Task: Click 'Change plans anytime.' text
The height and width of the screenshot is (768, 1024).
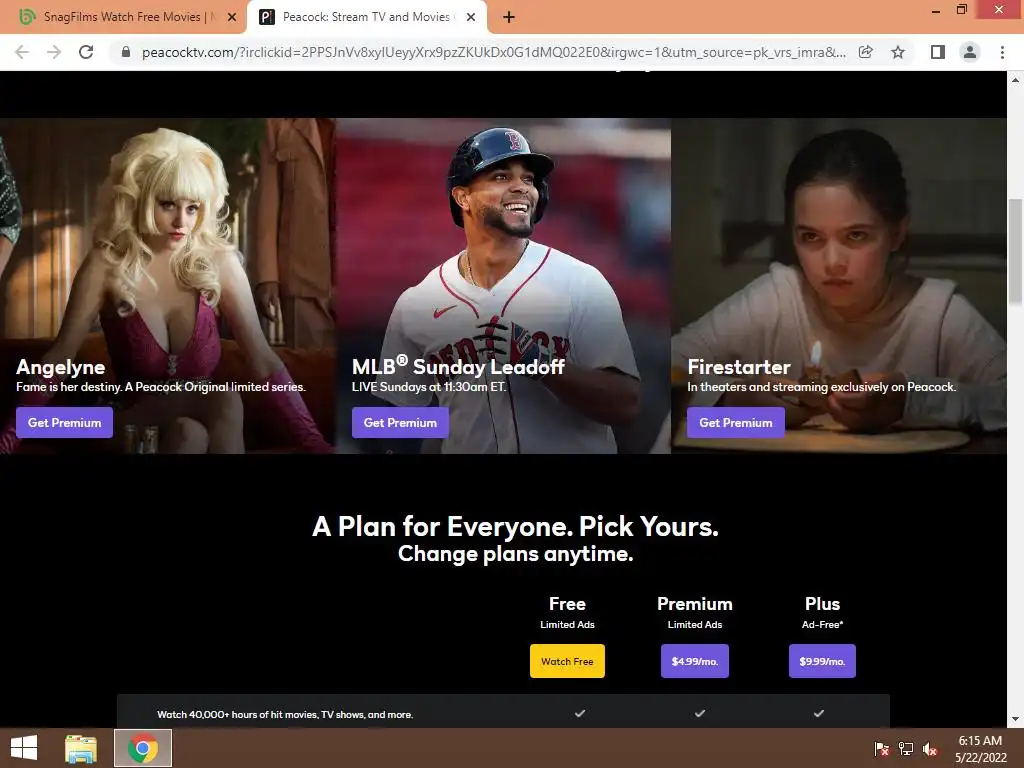Action: click(515, 554)
